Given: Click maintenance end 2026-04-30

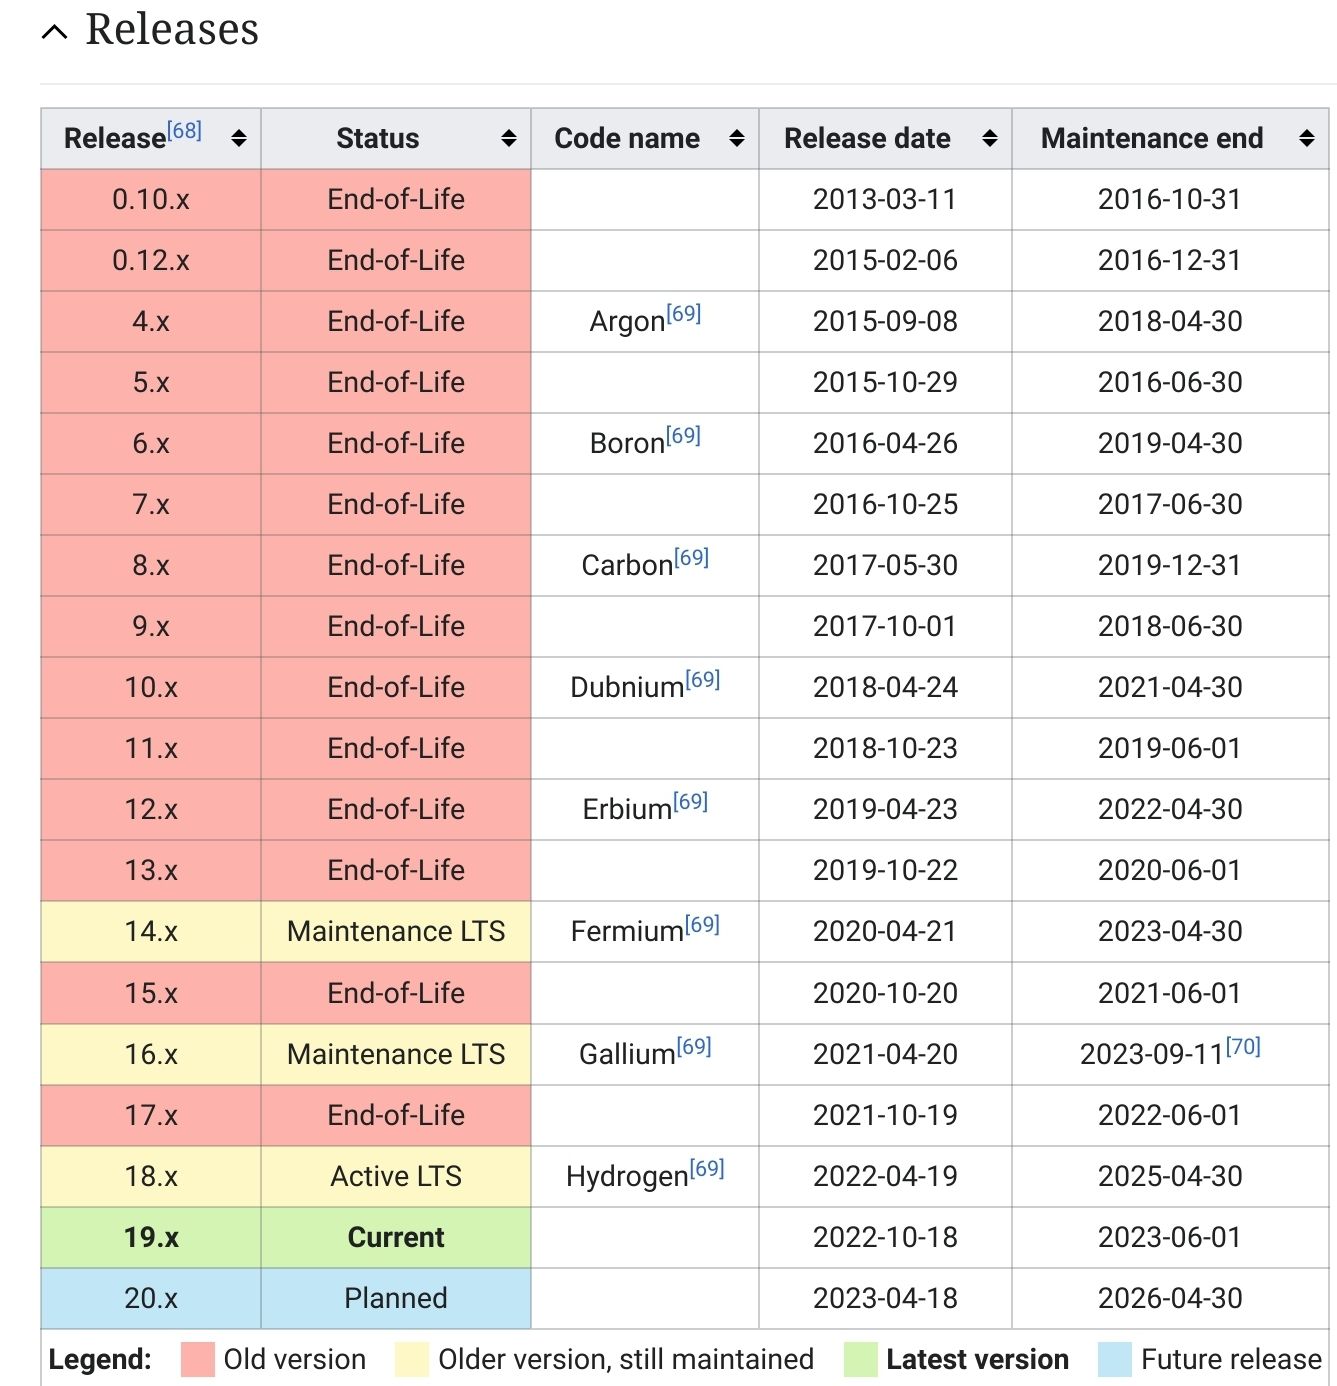Looking at the screenshot, I should [x=1170, y=1299].
